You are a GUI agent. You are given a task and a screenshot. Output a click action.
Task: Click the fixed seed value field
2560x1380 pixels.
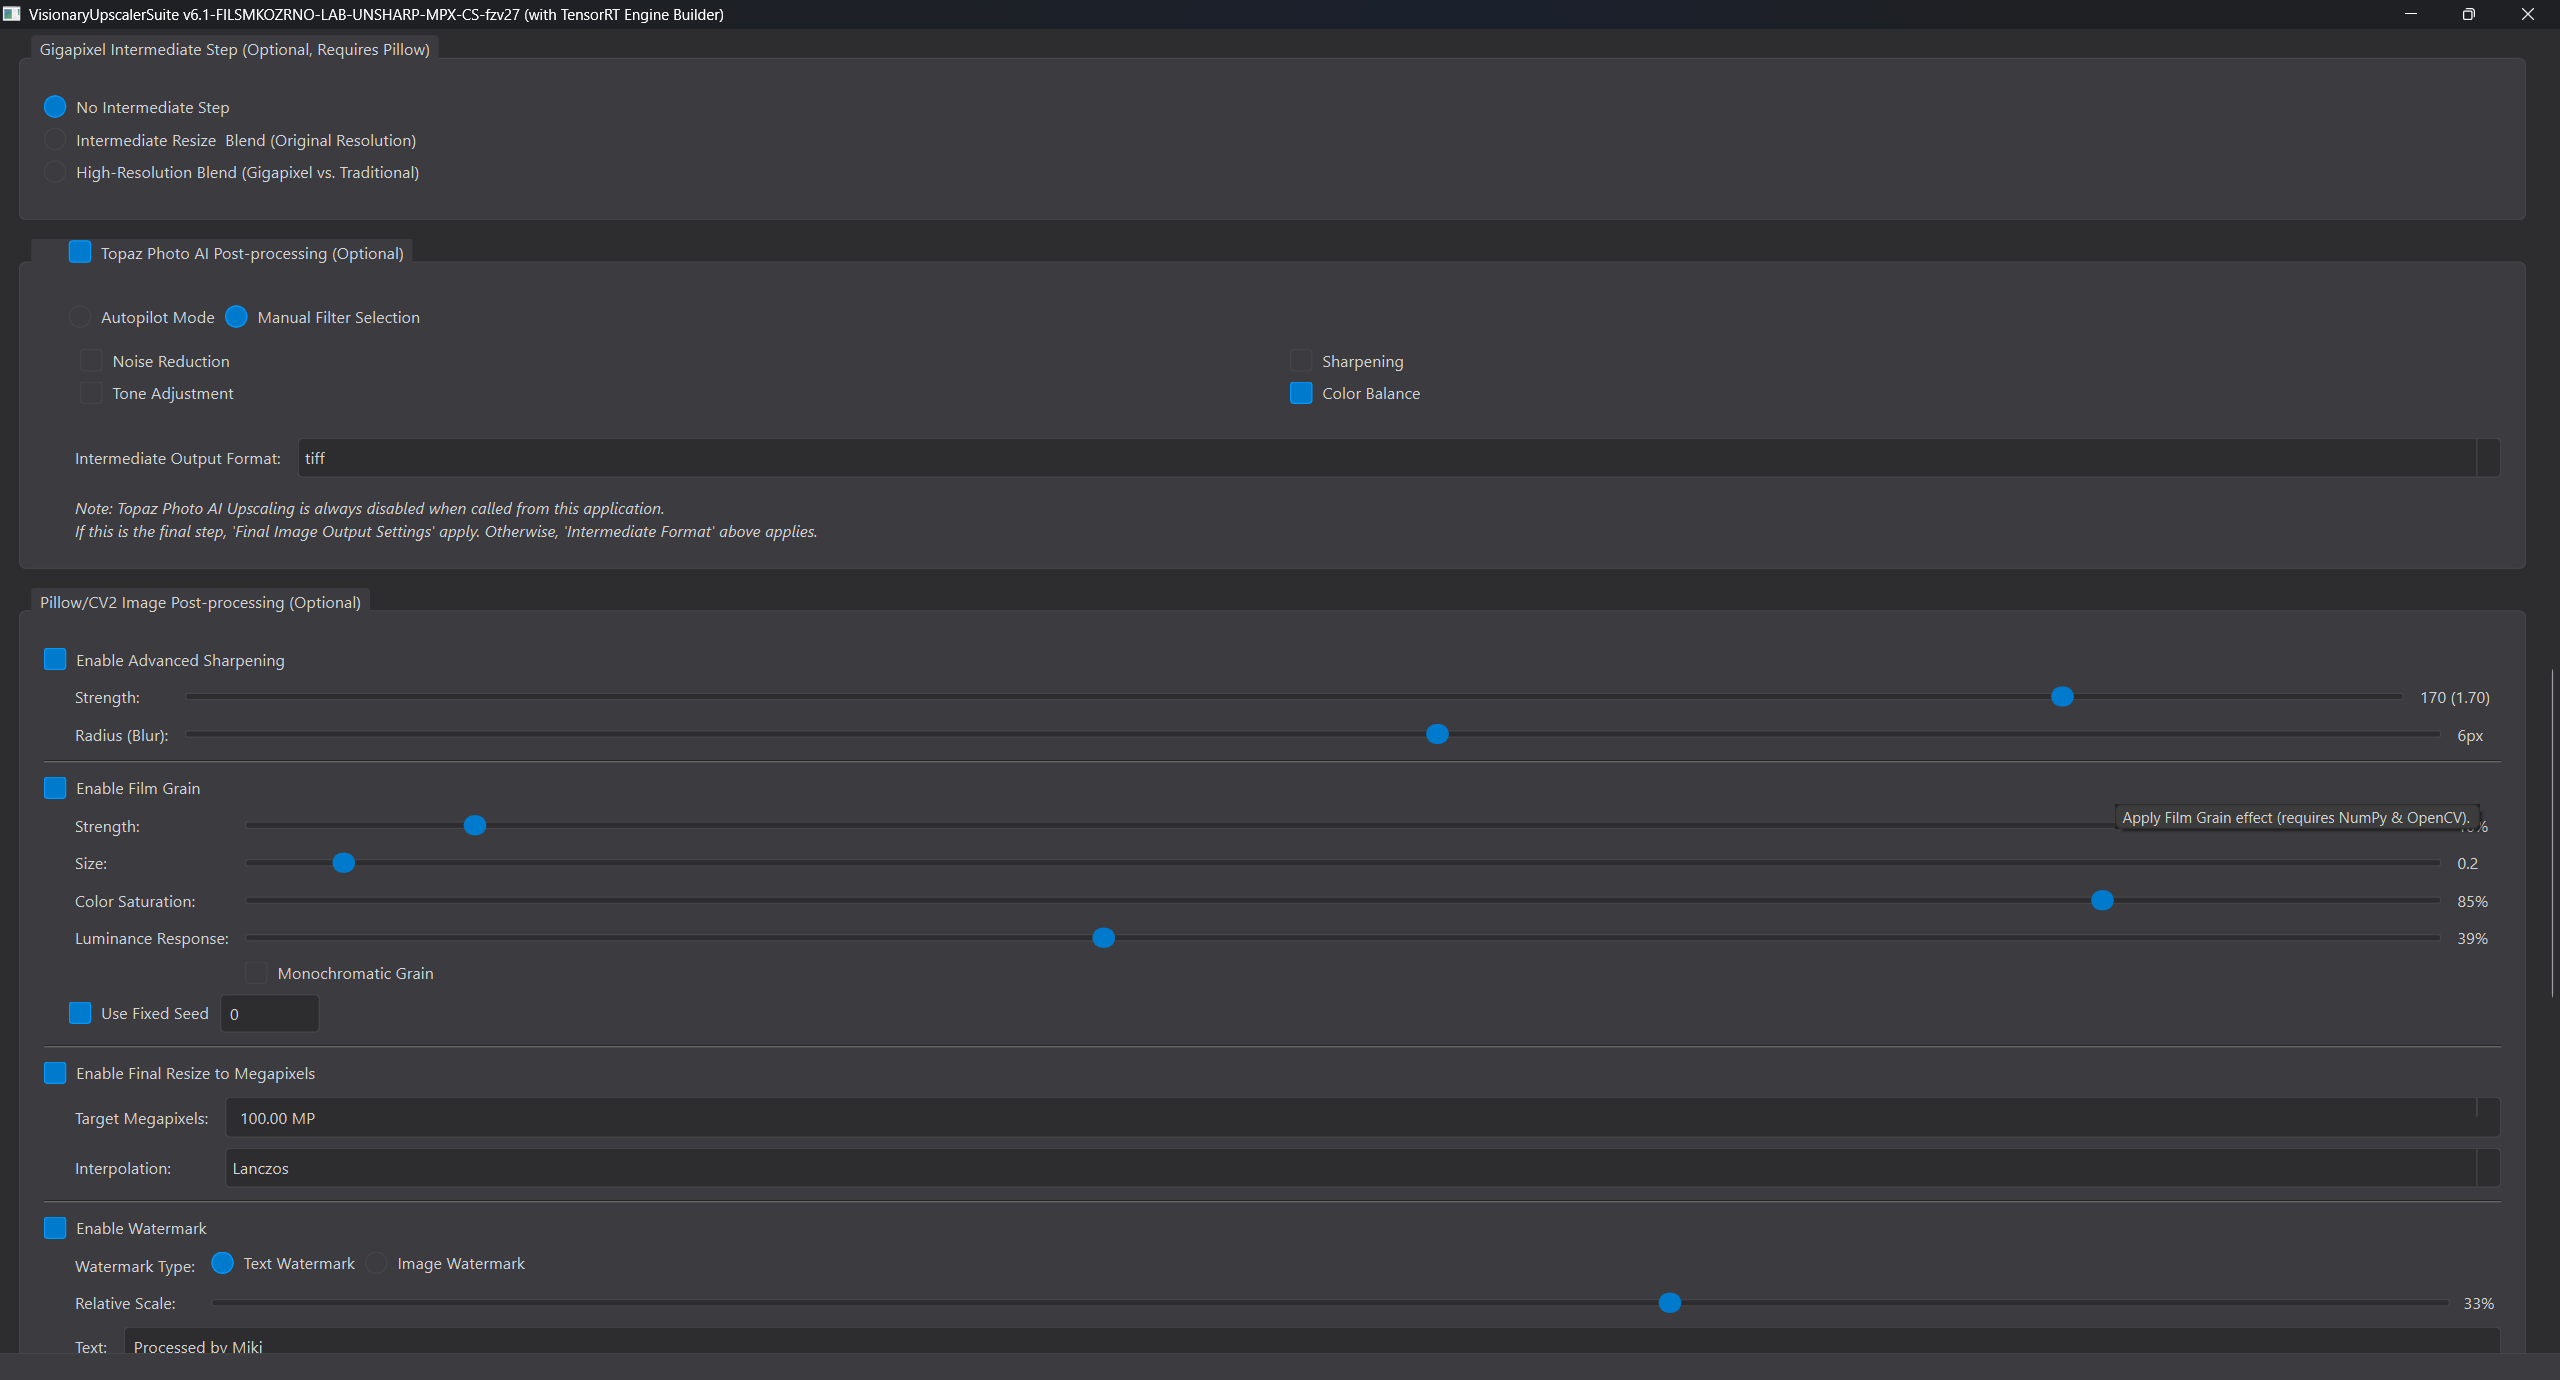269,1014
